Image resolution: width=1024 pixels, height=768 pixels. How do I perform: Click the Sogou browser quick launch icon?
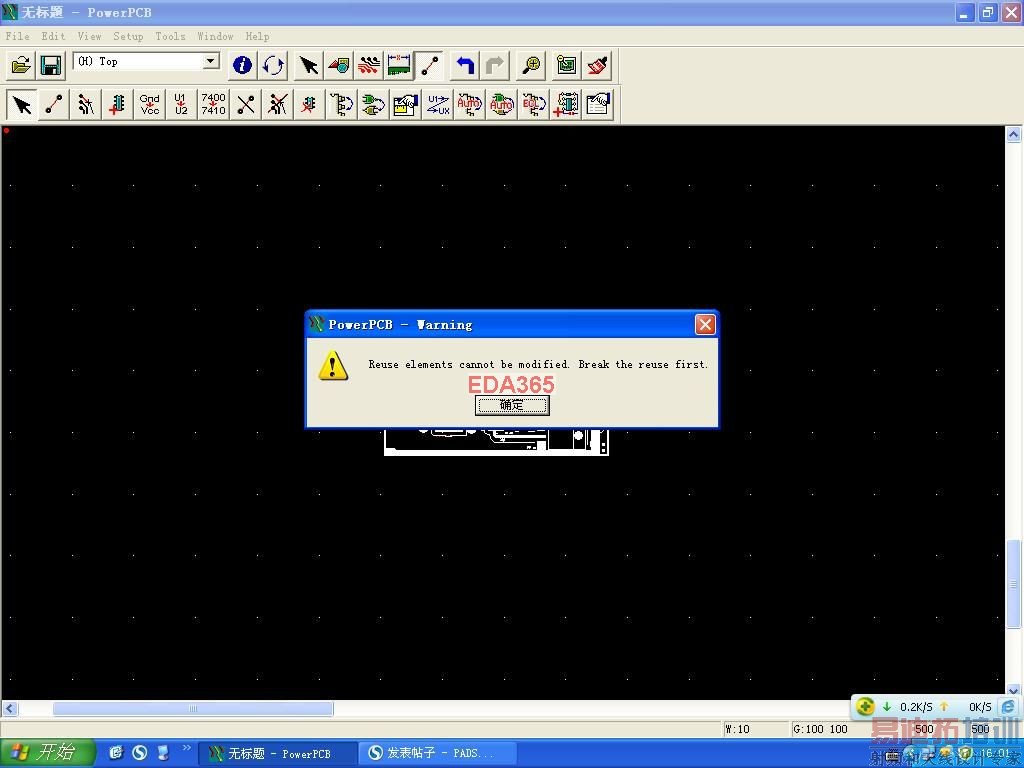tap(139, 753)
